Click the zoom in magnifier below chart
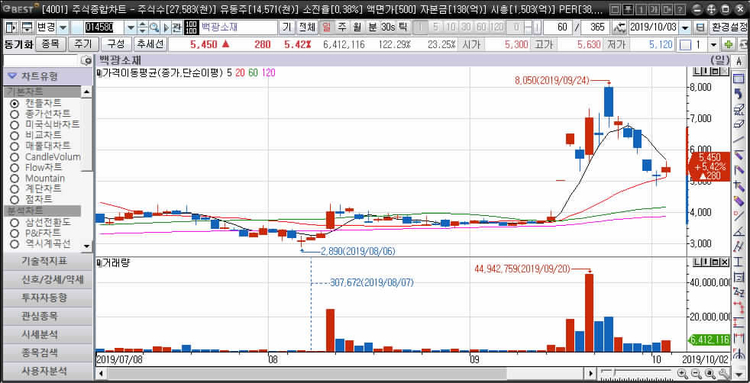750x383 pixels. (682, 373)
